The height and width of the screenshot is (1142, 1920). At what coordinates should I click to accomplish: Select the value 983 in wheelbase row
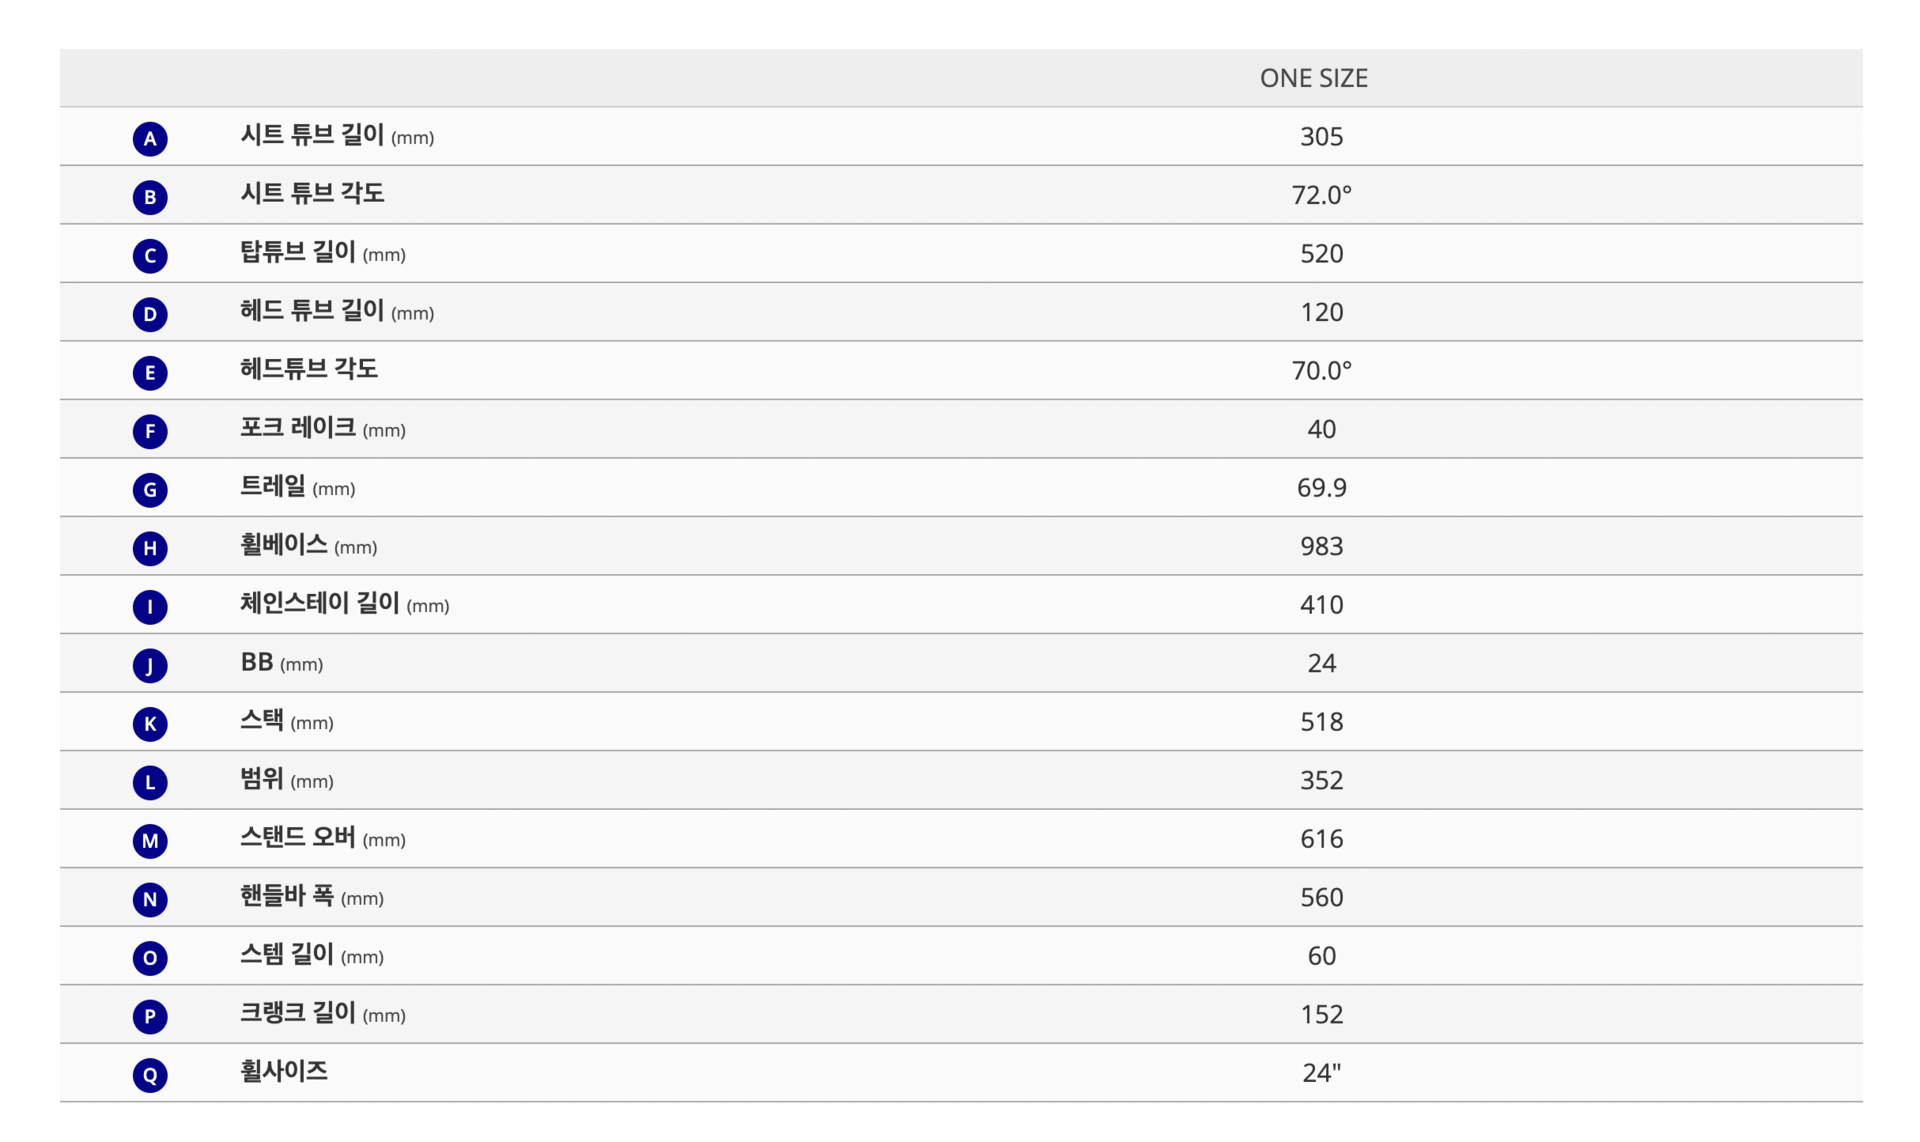[x=1321, y=546]
